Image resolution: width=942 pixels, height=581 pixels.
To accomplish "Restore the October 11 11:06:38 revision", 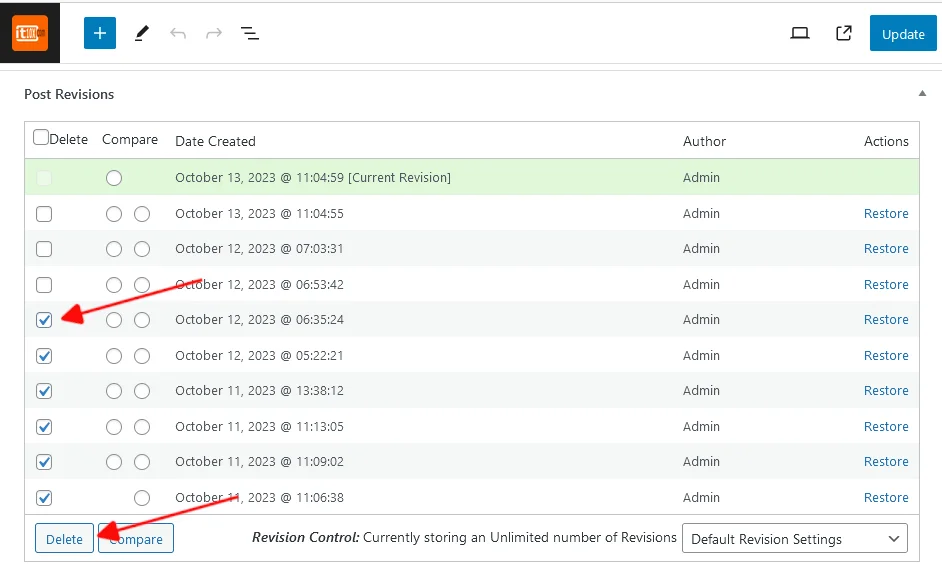I will 886,497.
